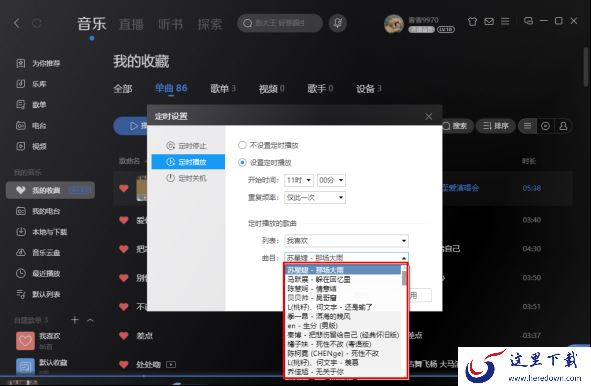Open the user avatar profile
Viewport: 591px width, 386px height.
(x=393, y=24)
